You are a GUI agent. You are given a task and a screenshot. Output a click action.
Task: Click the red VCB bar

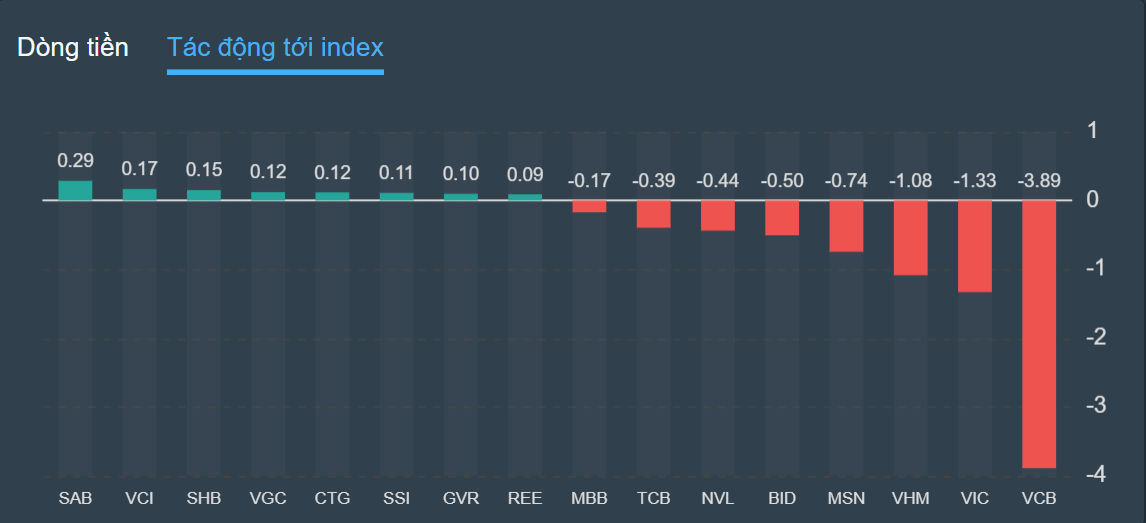coord(1039,333)
